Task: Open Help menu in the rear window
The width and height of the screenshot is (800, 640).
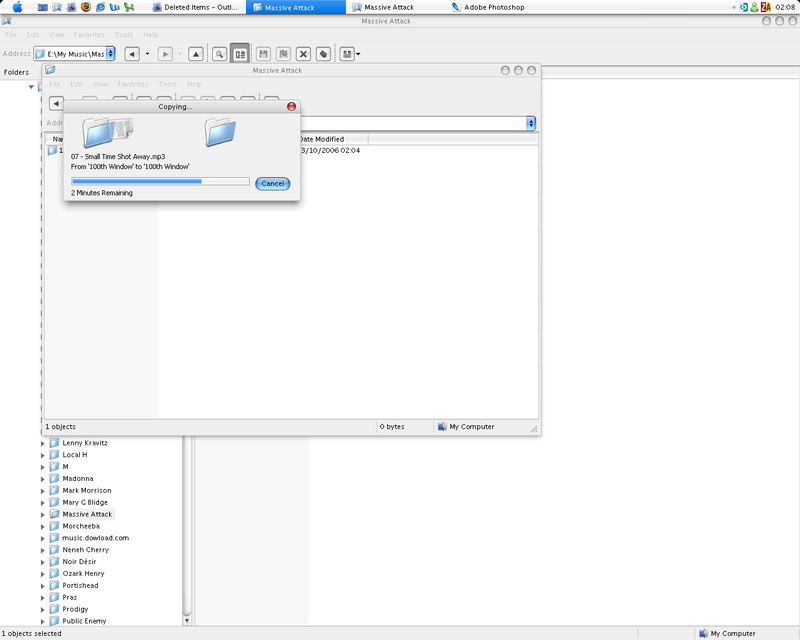Action: tap(151, 35)
